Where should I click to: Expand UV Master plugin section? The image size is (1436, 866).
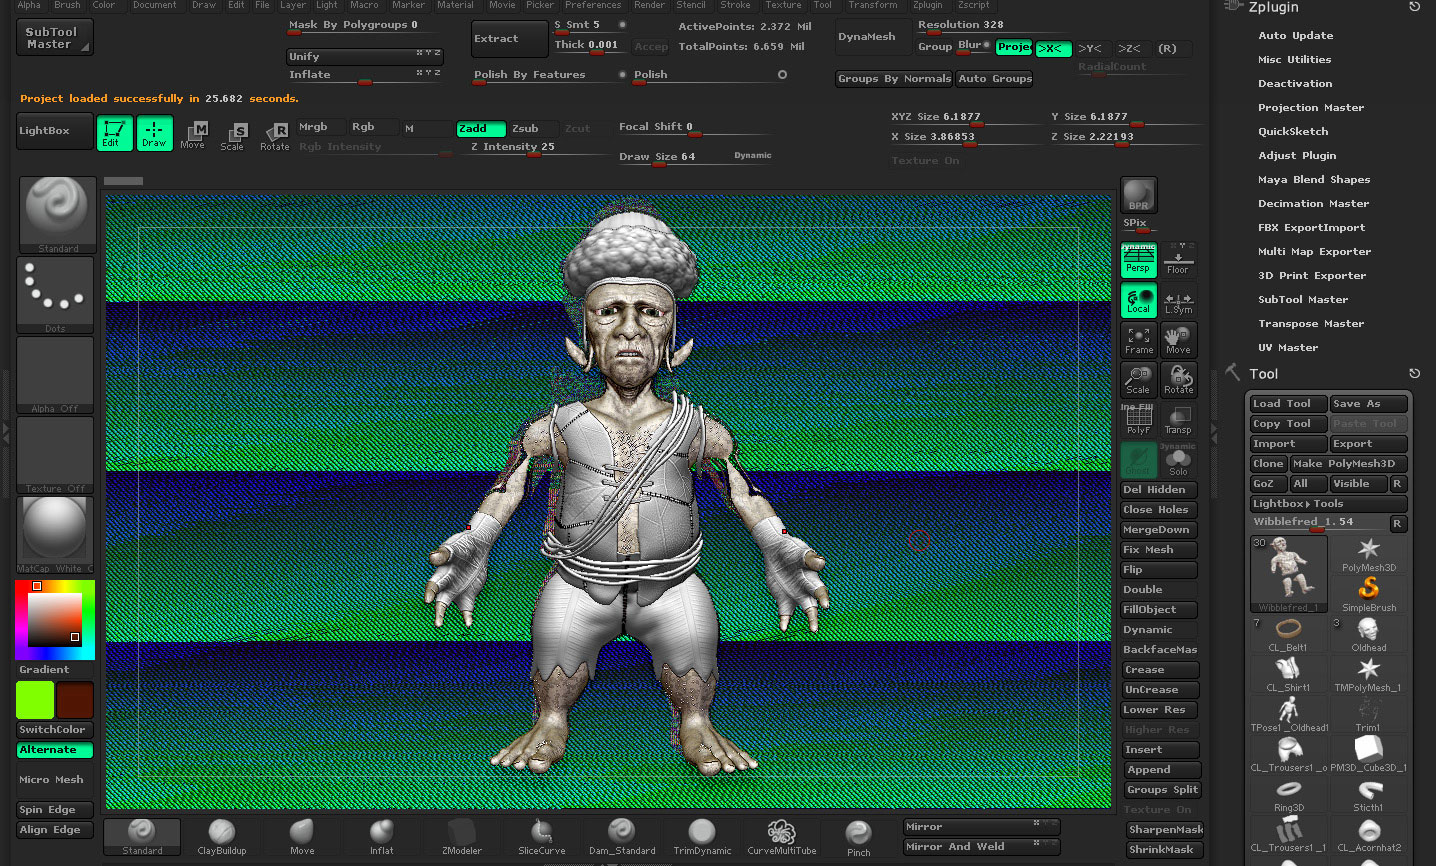1288,348
